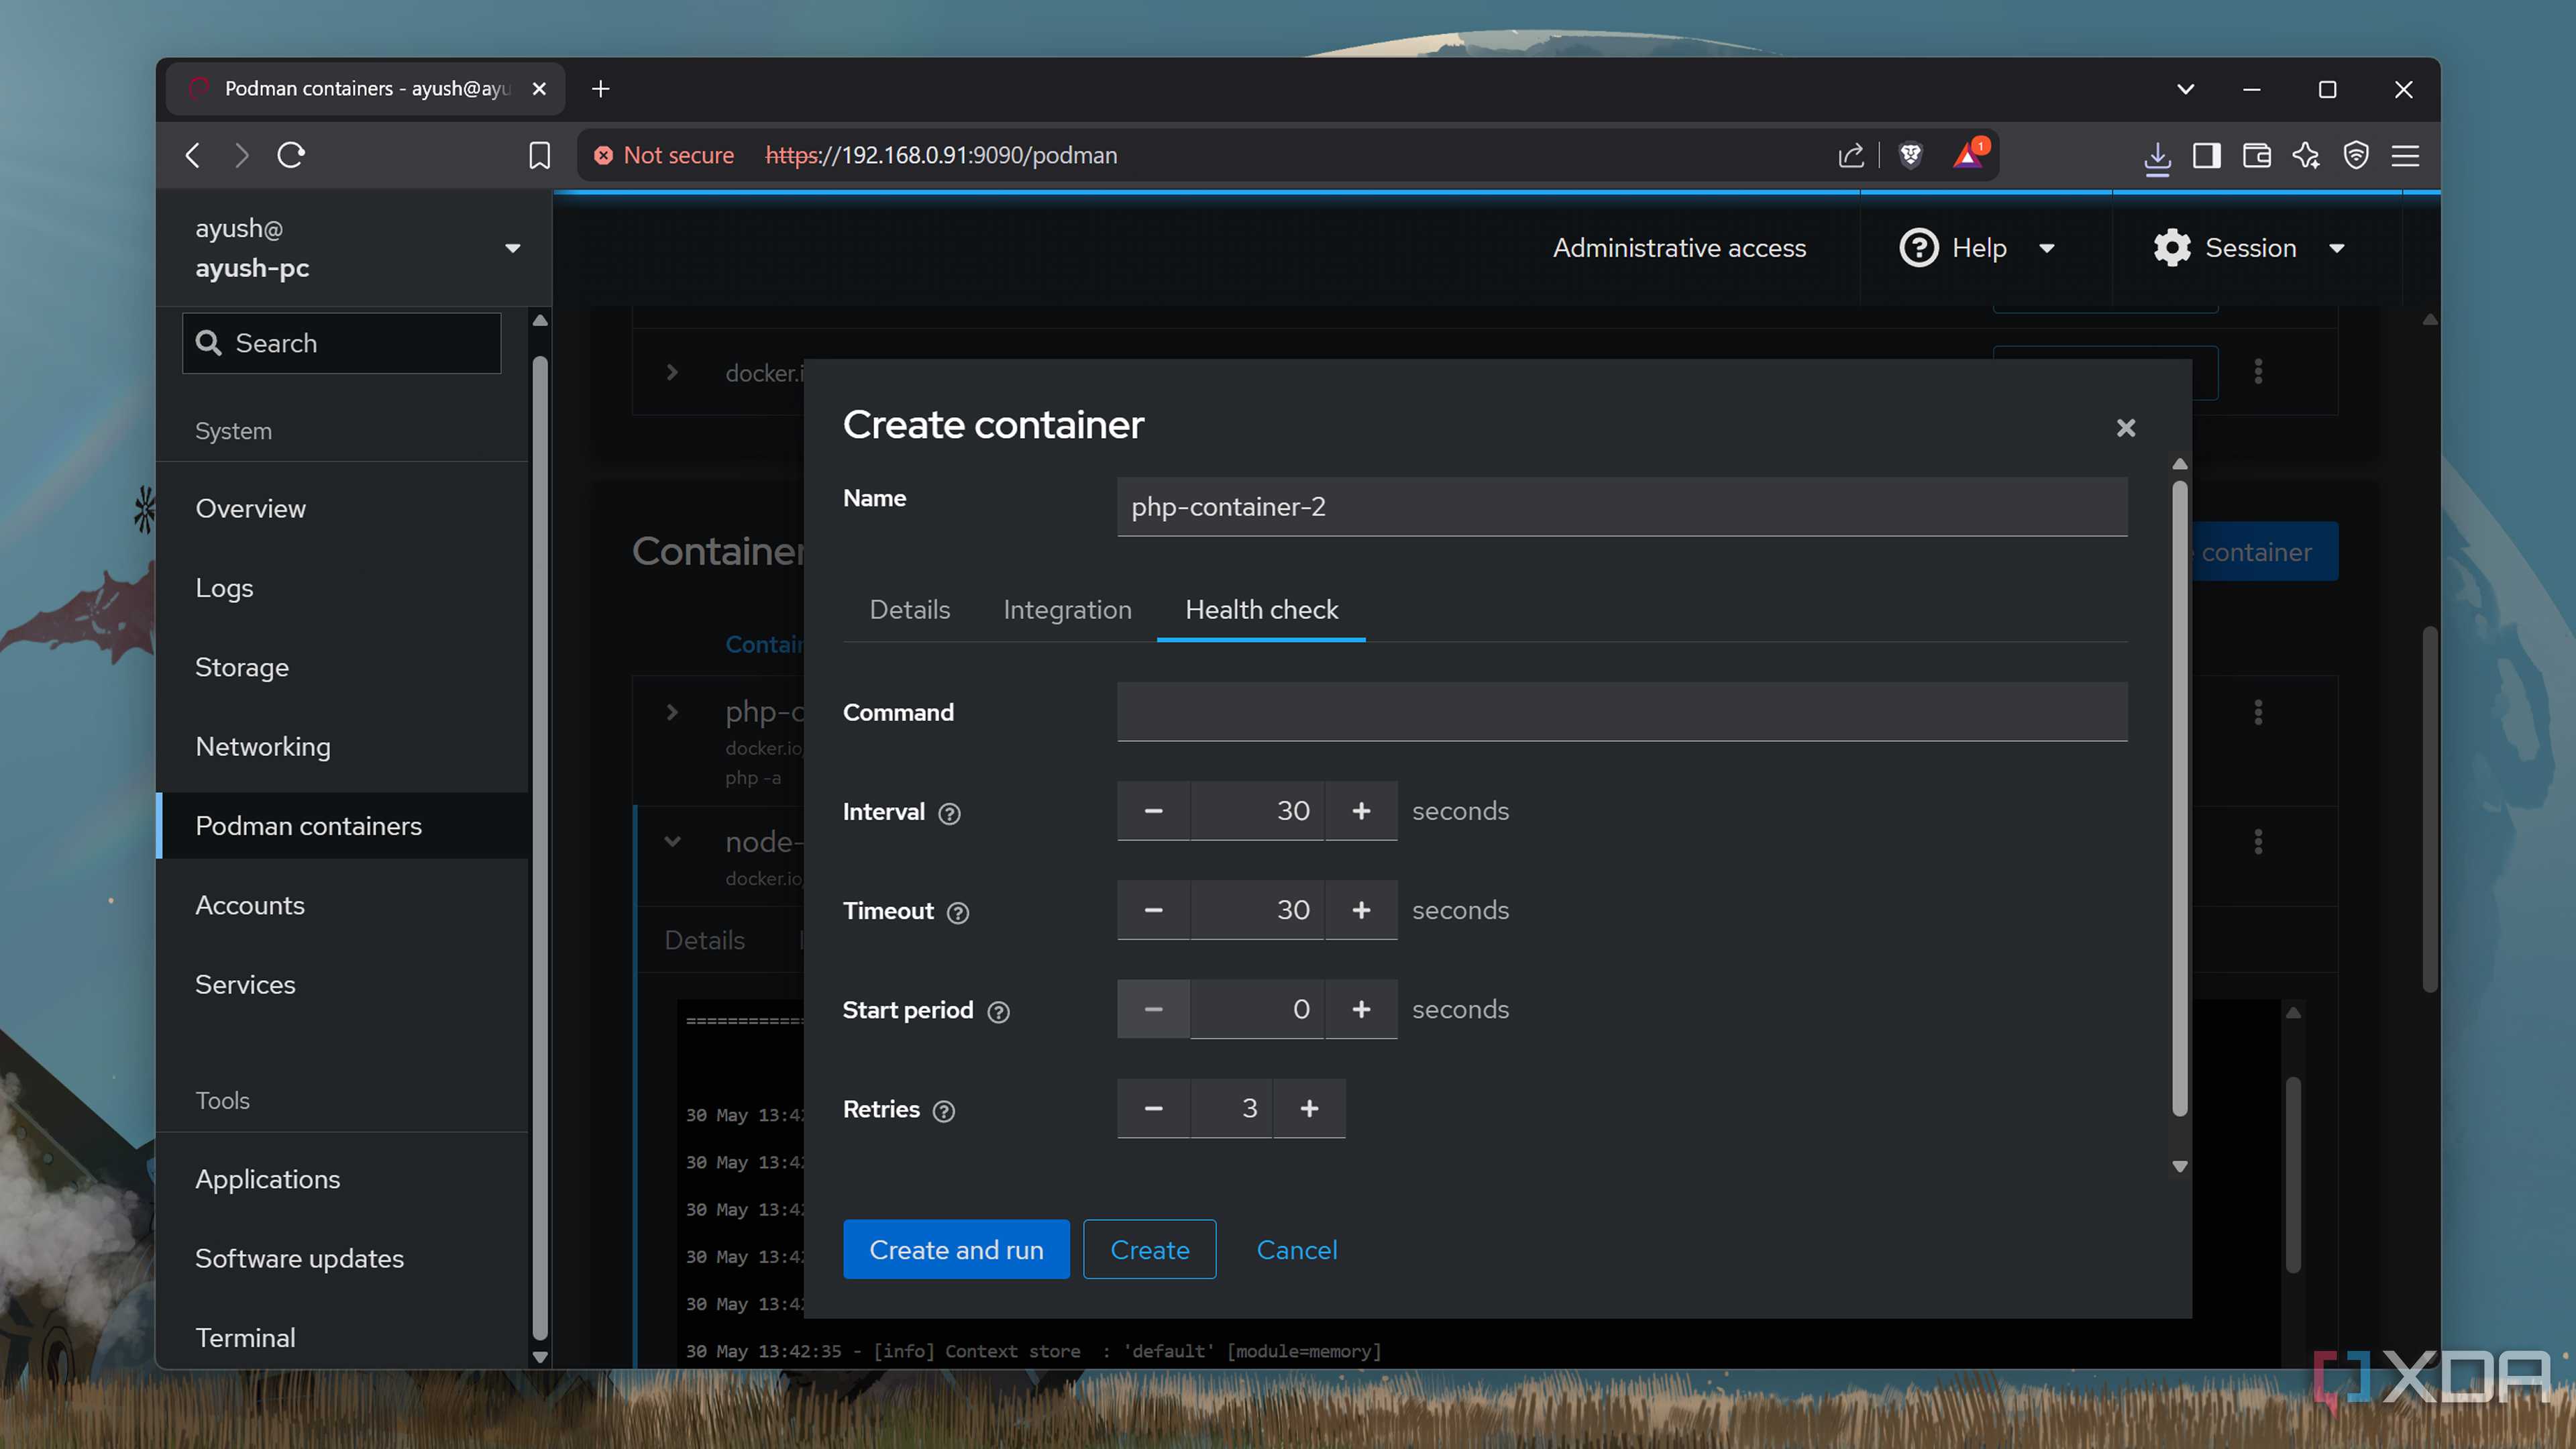The width and height of the screenshot is (2576, 1449).
Task: Open the ayush@ayush-pc host switcher
Action: (354, 248)
